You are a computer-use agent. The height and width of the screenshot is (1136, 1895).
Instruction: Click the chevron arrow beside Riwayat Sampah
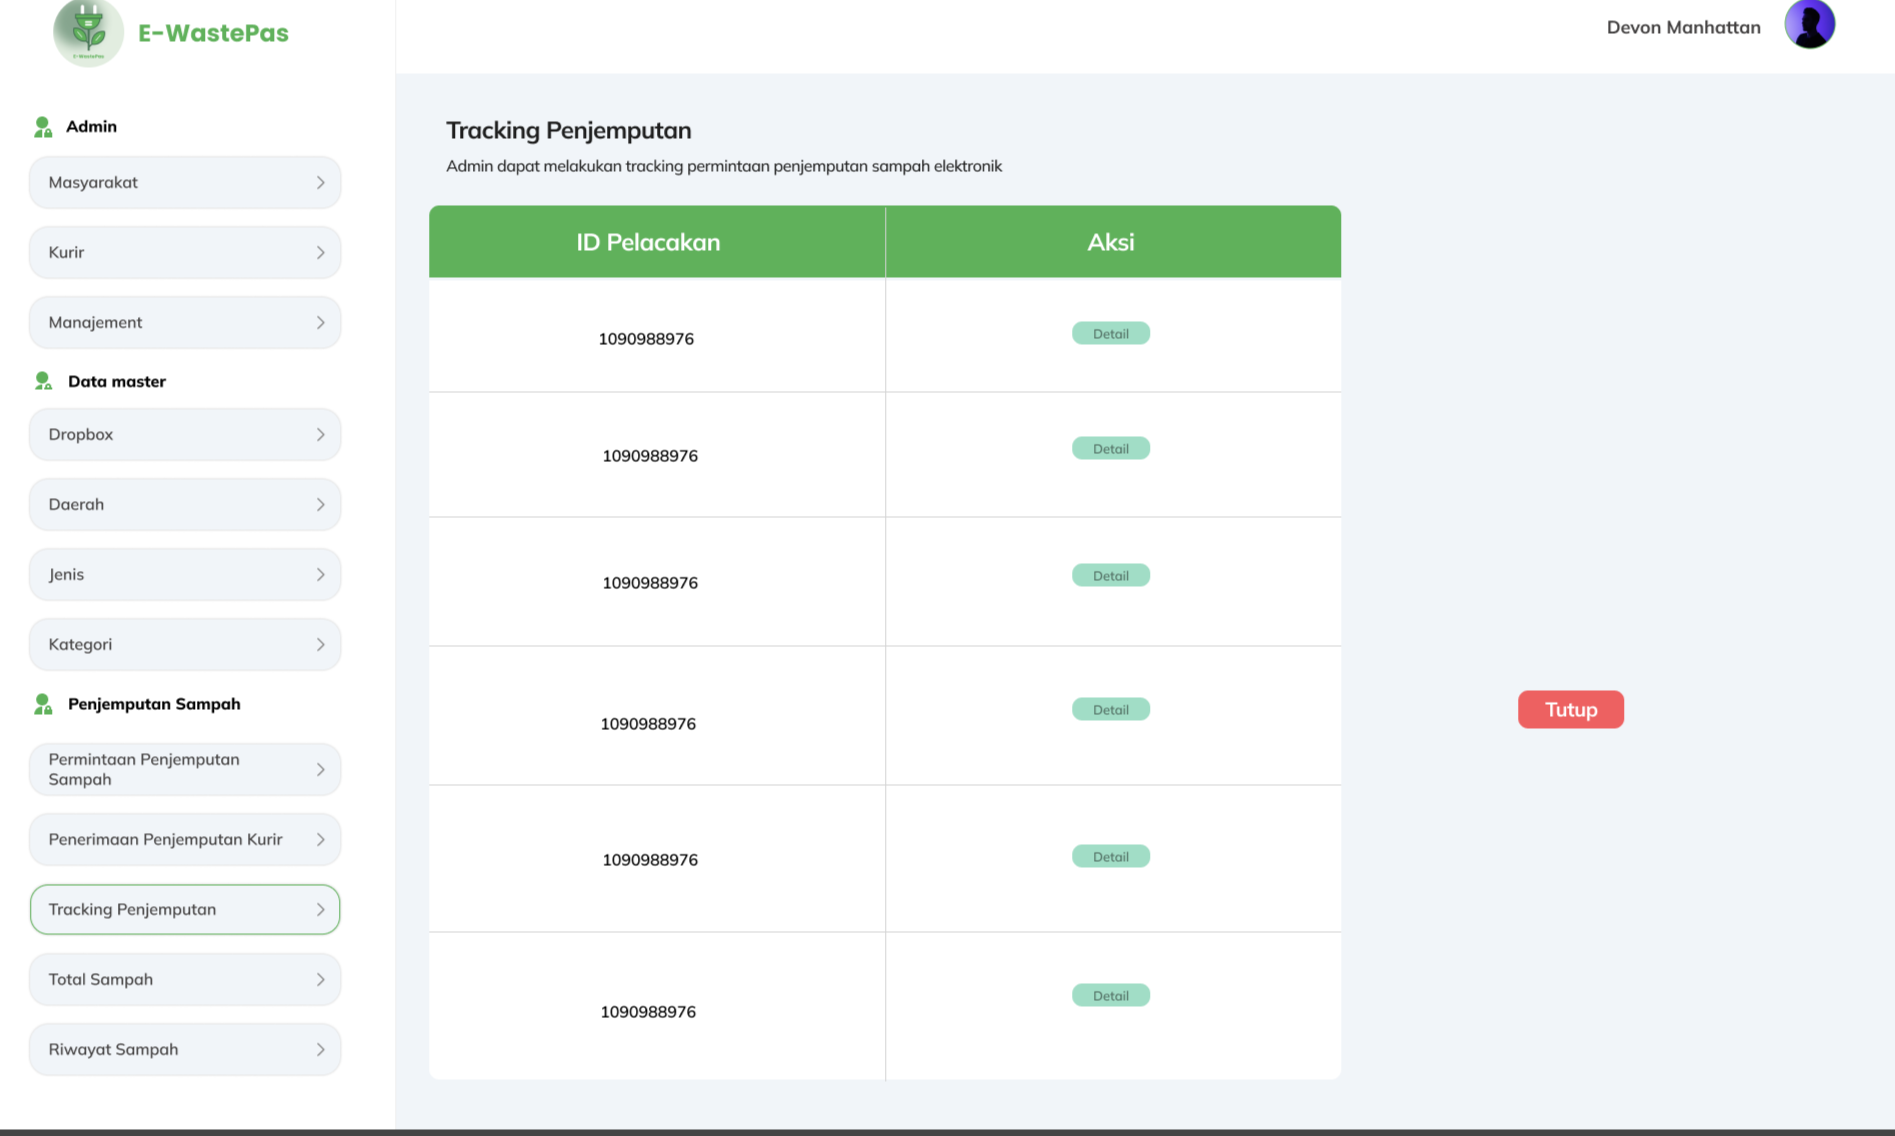point(320,1050)
